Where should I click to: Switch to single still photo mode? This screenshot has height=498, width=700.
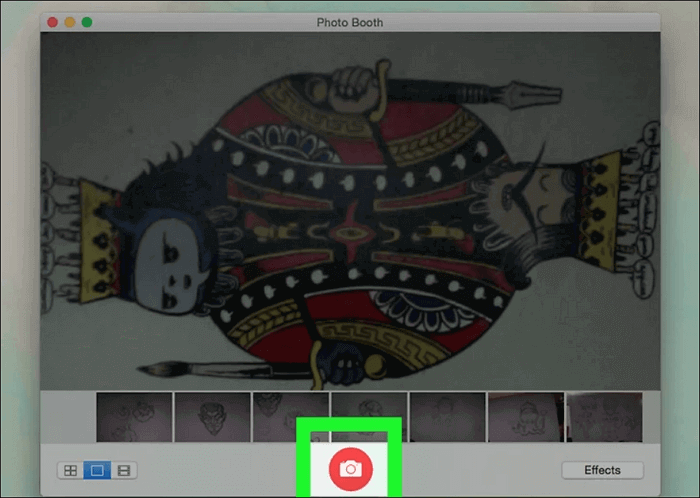point(97,470)
